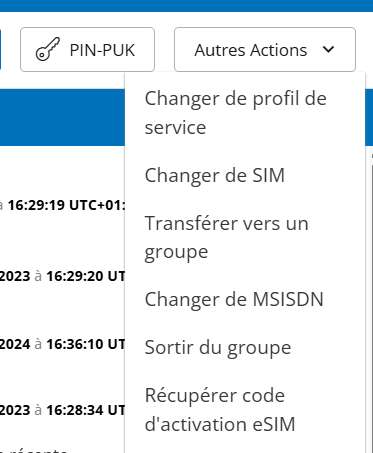Click the 2023 à 16:29:20 timestamp
The image size is (373, 453).
coord(62,276)
